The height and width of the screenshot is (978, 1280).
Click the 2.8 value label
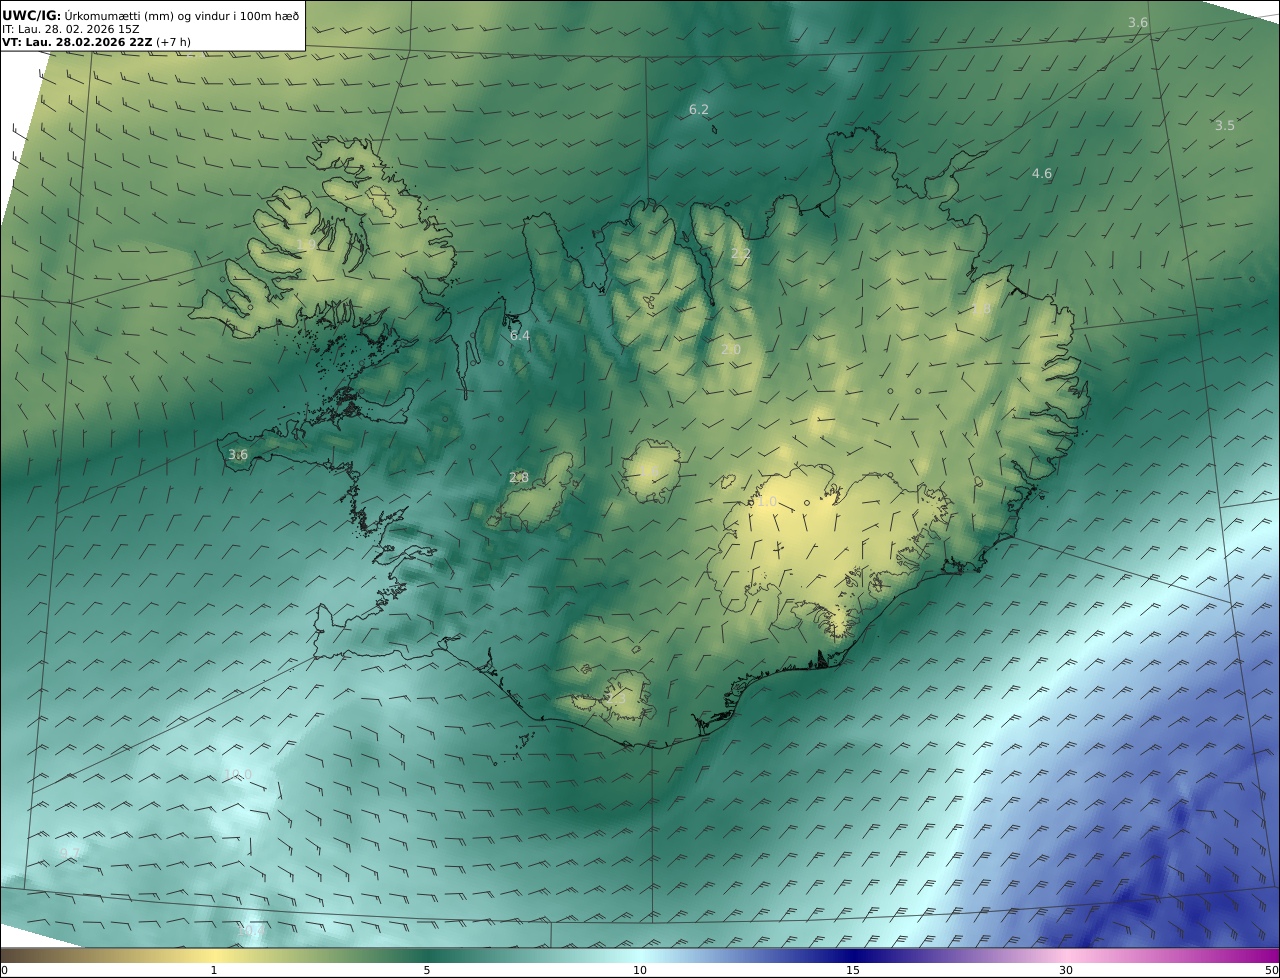[x=519, y=477]
